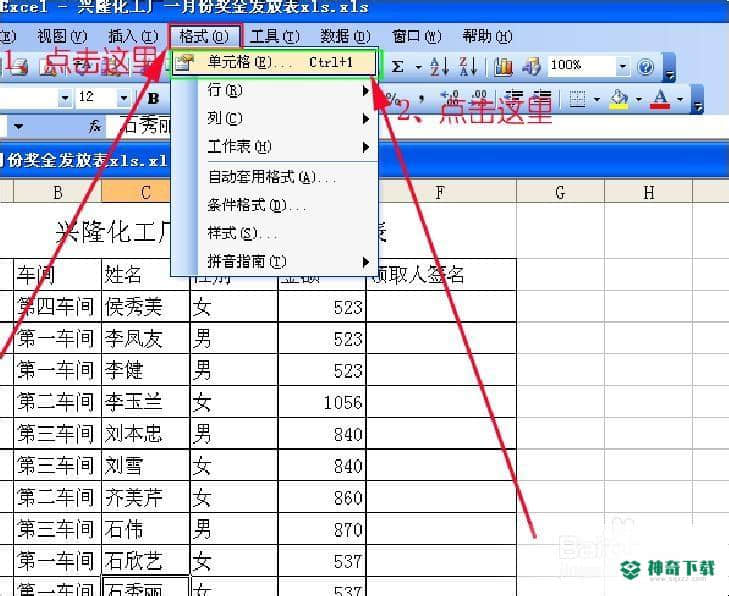The image size is (729, 596).
Task: Expand the 列 (Column) submenu
Action: pos(274,119)
